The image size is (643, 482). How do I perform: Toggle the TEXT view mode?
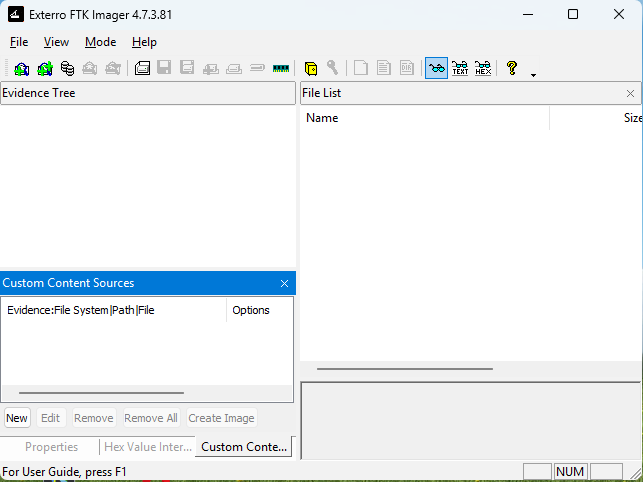(x=460, y=68)
